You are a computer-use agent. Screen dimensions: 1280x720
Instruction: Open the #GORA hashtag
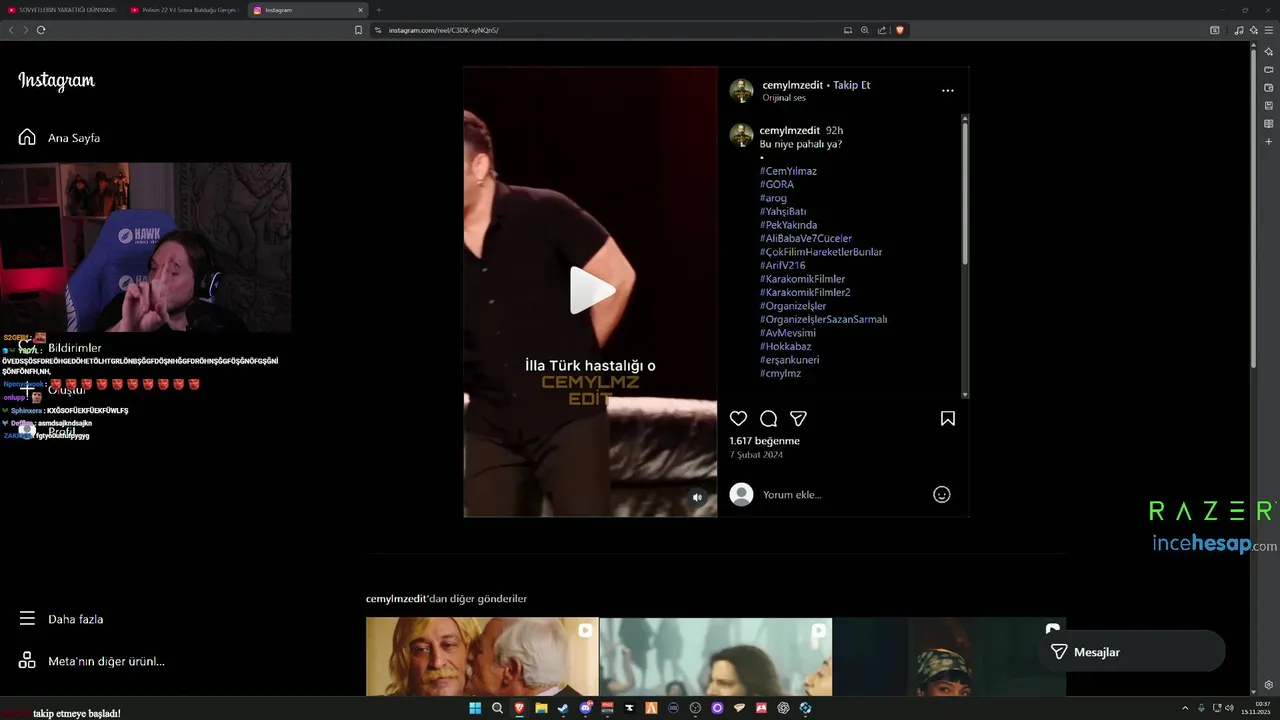coord(776,184)
